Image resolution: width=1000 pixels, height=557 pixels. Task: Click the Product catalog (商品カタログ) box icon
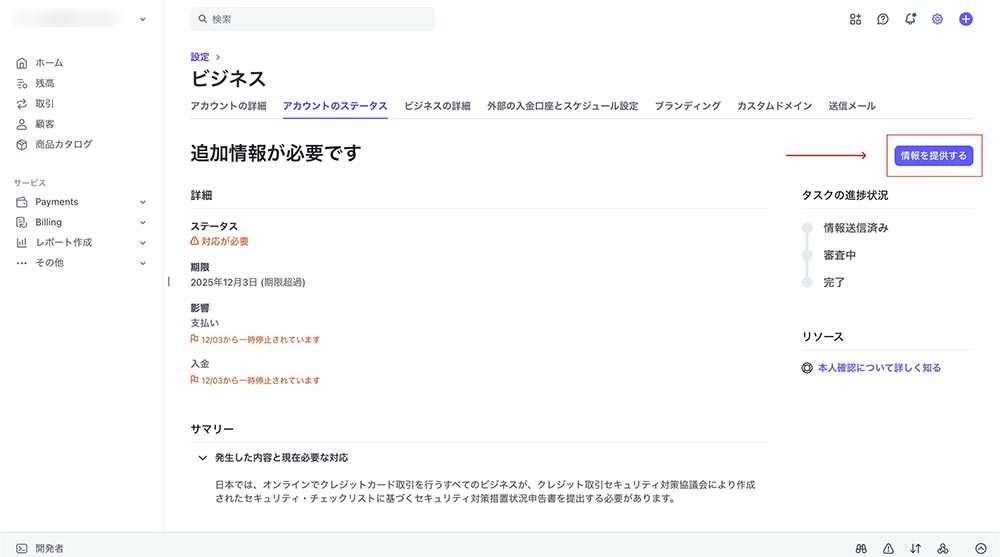point(22,145)
